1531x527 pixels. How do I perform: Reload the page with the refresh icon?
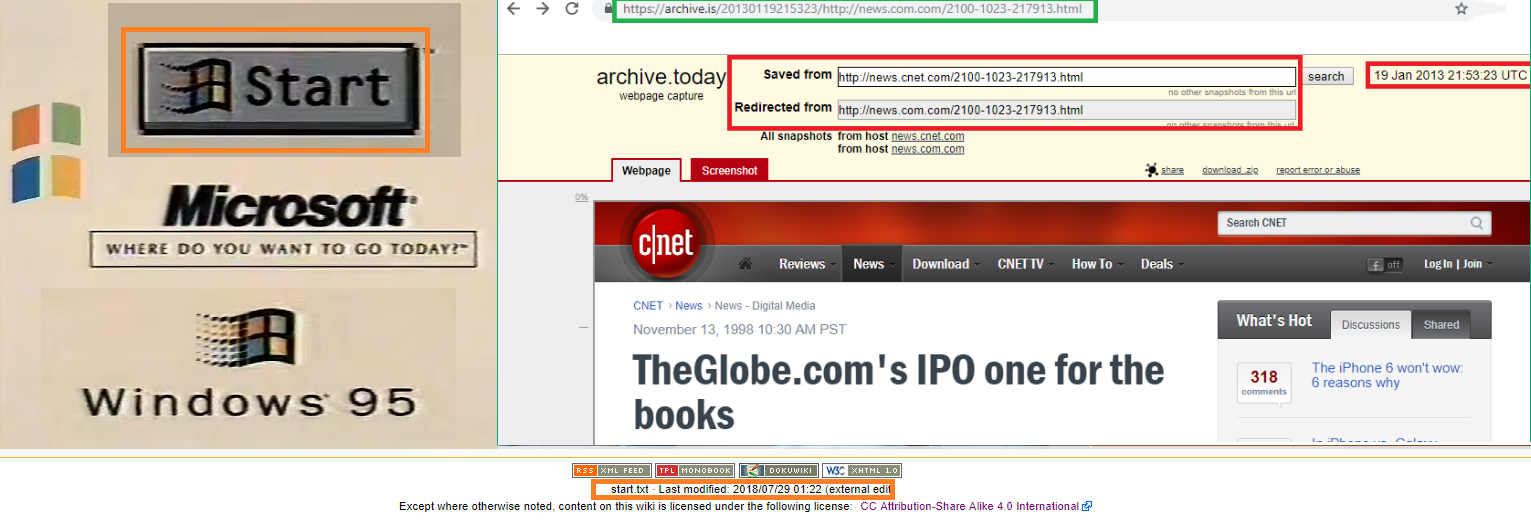pyautogui.click(x=573, y=8)
